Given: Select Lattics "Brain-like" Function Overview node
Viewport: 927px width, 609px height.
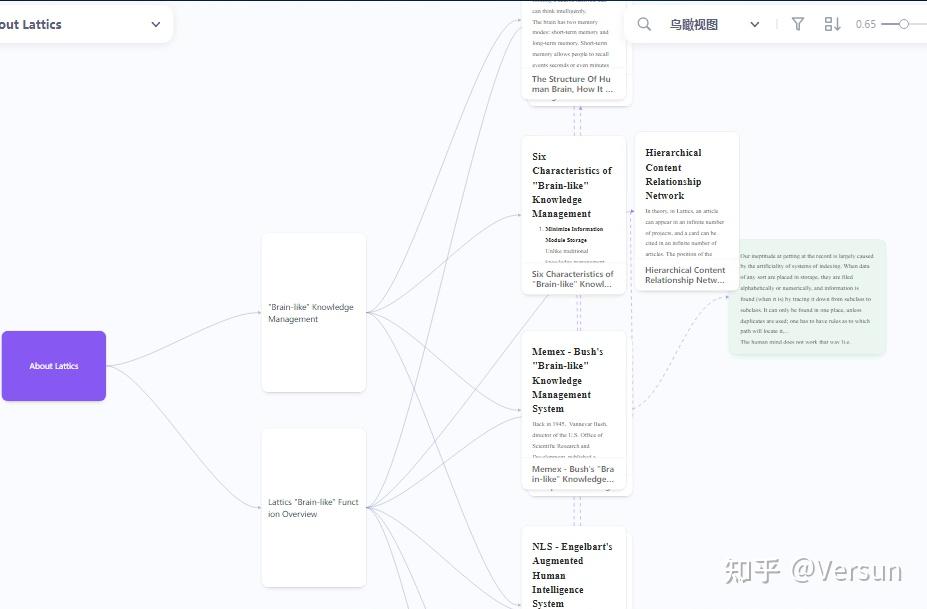Looking at the screenshot, I should 314,508.
